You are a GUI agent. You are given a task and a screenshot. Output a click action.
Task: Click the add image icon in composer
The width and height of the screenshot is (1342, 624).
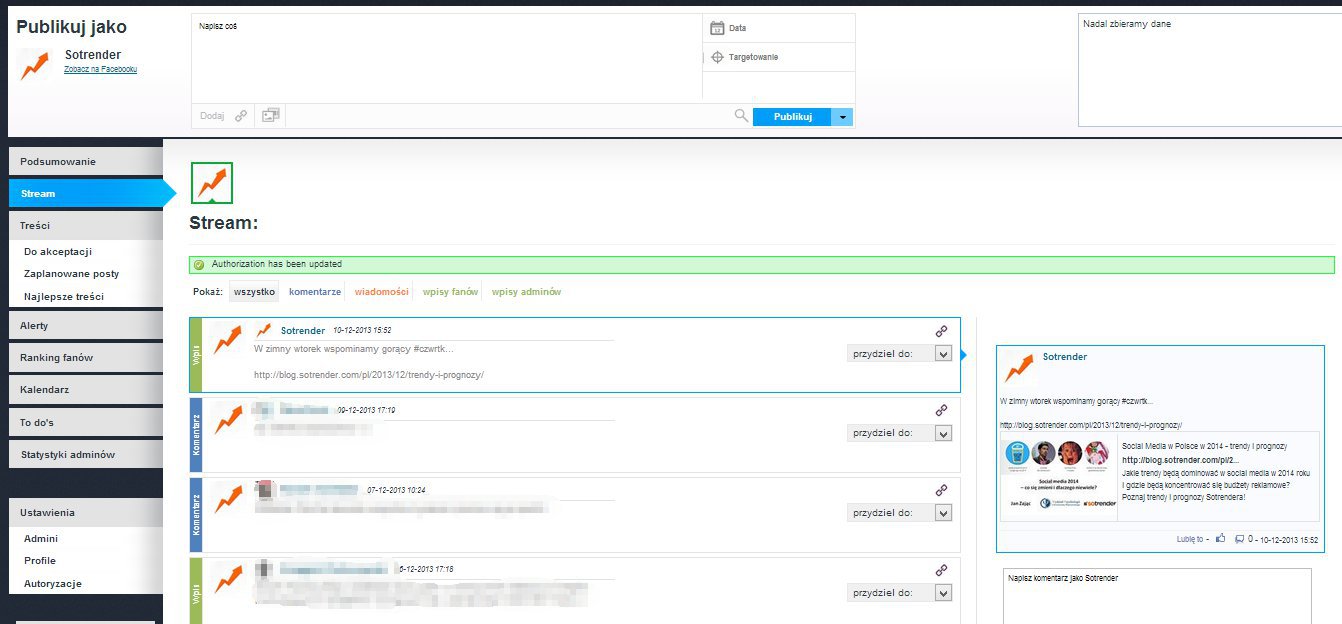click(270, 116)
